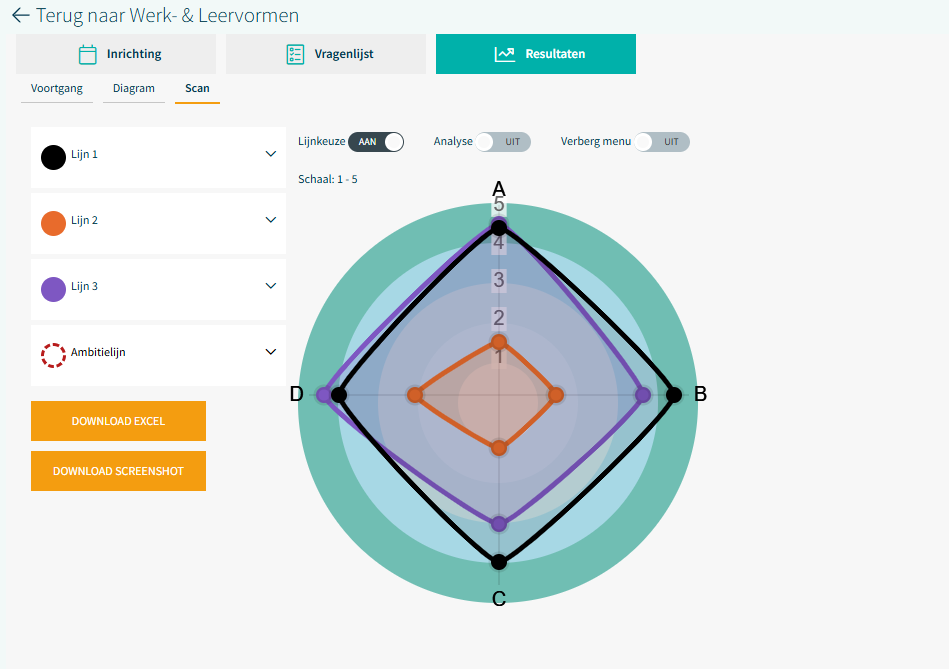Image resolution: width=949 pixels, height=669 pixels.
Task: Click the calendar icon on Inrichting
Action: coord(88,54)
